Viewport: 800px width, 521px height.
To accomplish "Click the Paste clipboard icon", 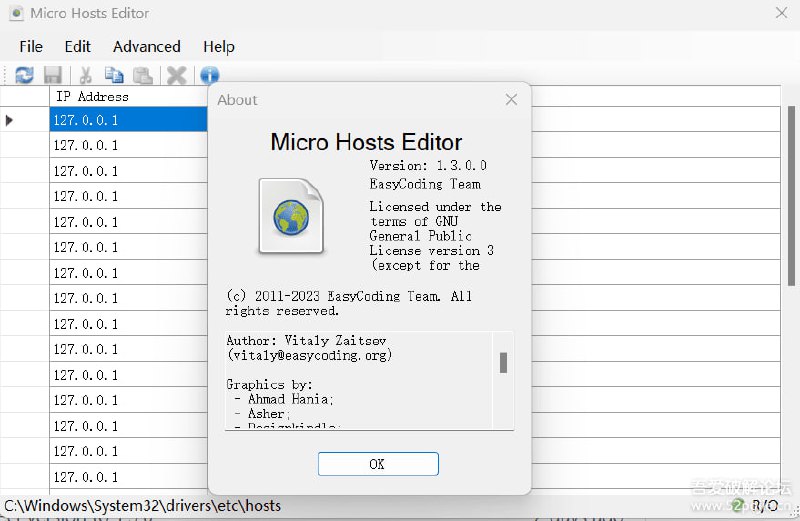I will click(x=143, y=75).
